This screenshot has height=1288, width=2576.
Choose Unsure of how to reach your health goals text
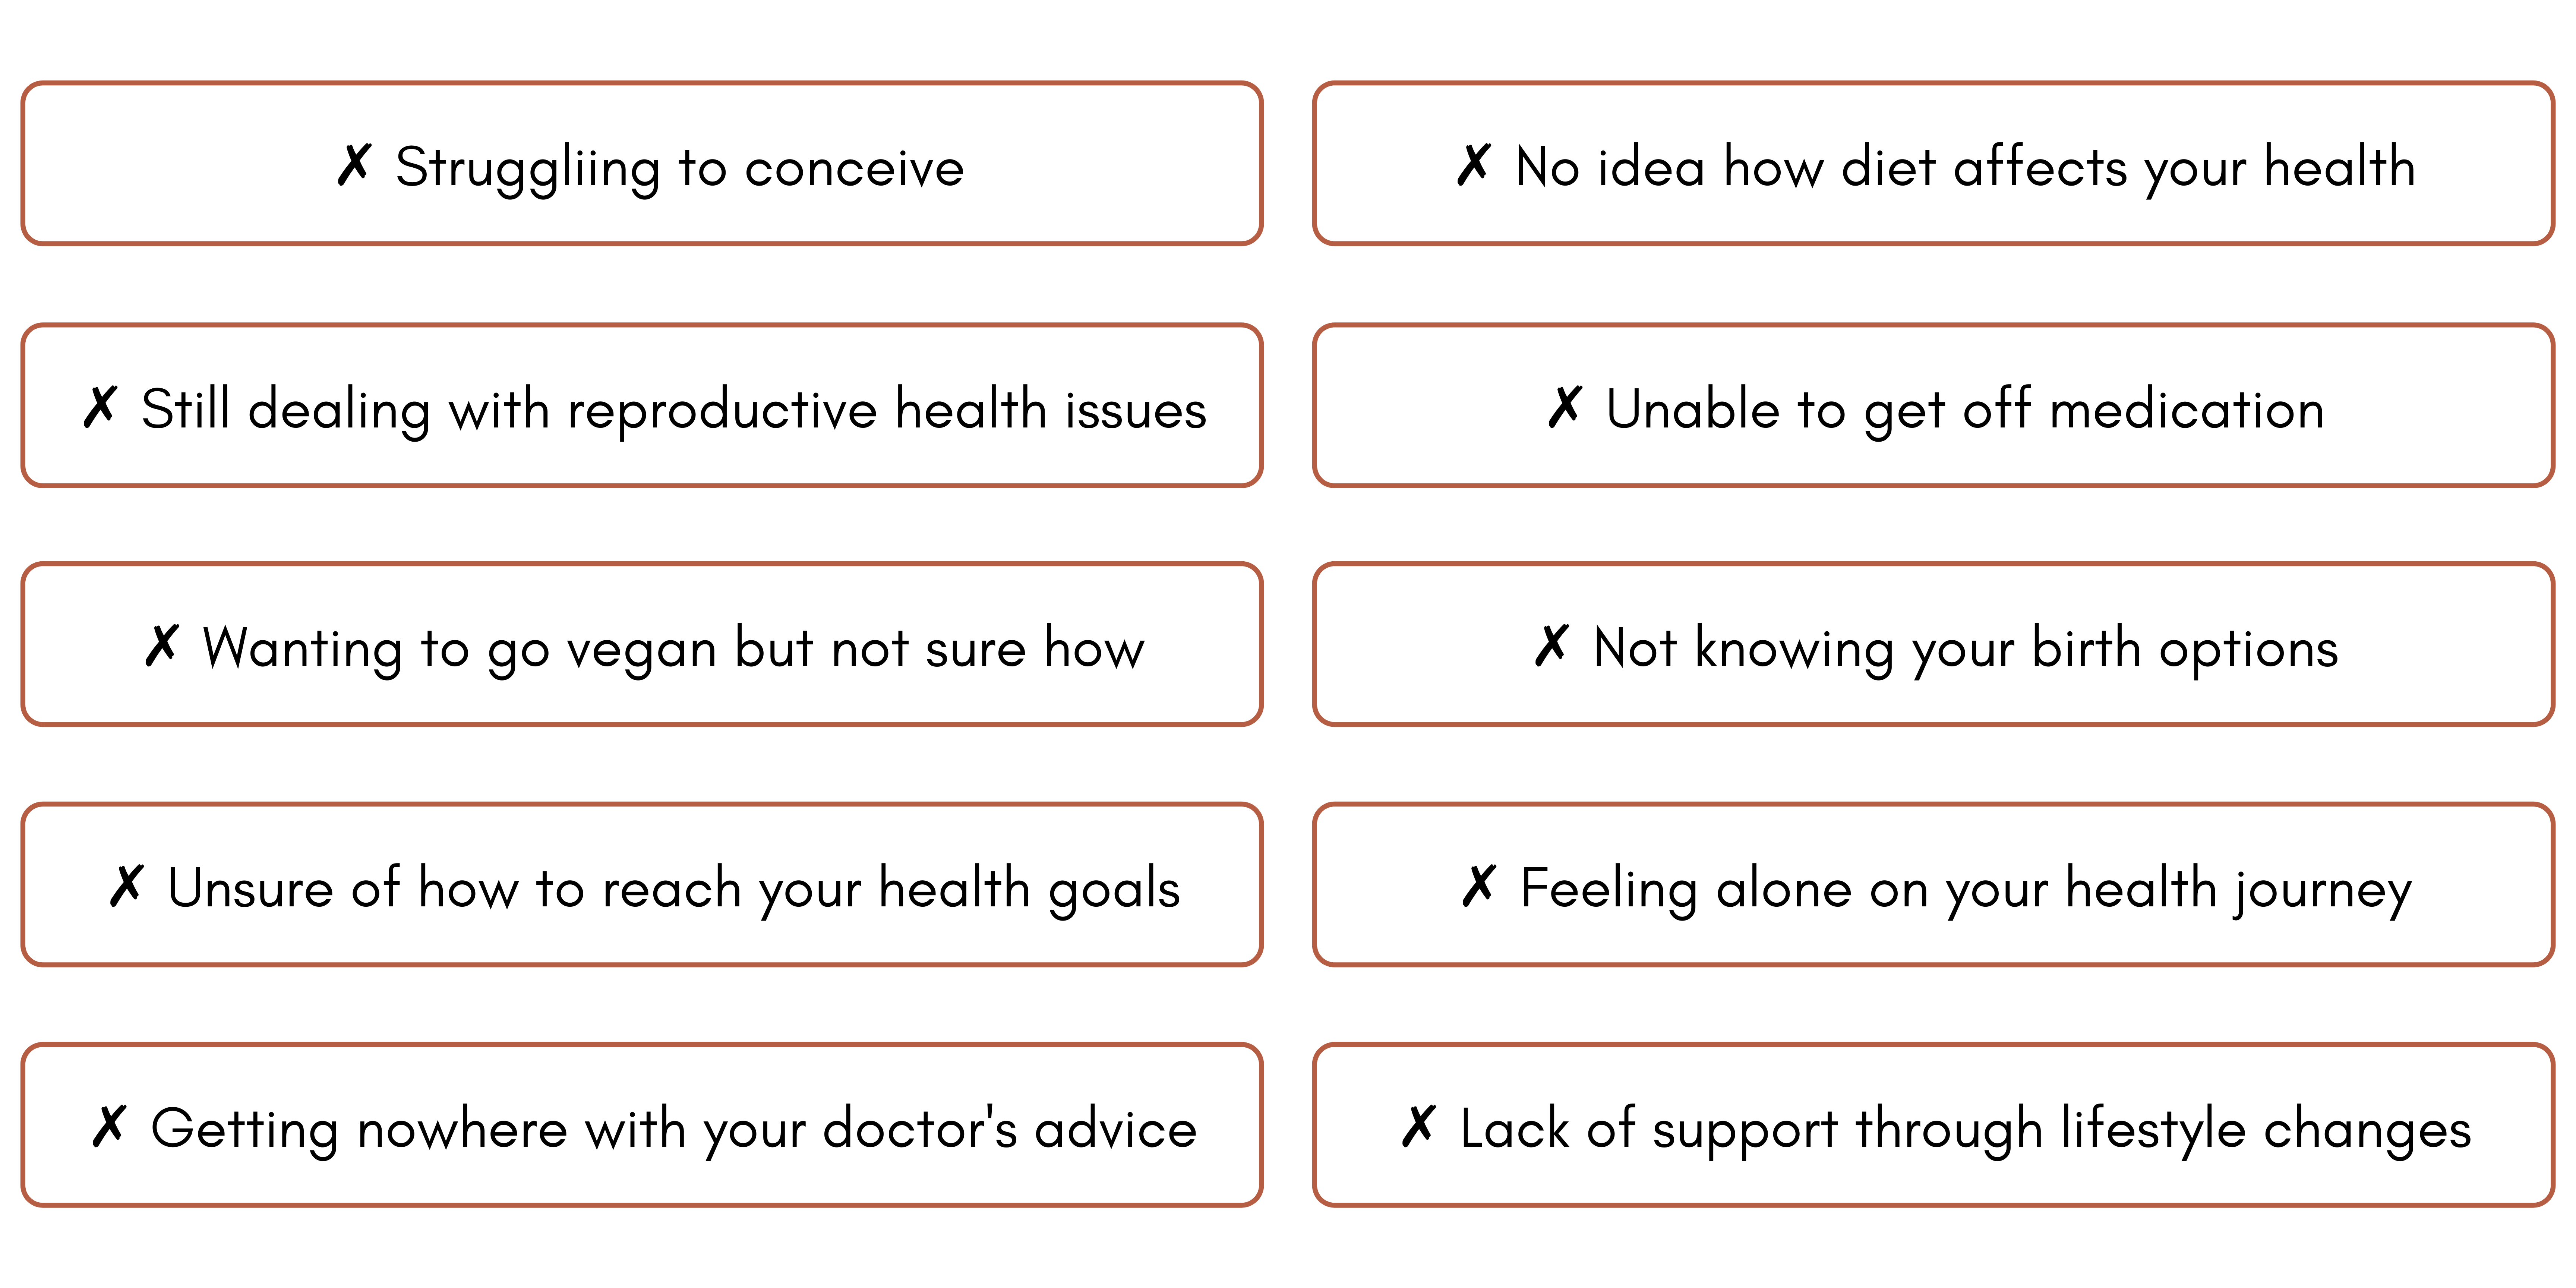(x=674, y=889)
